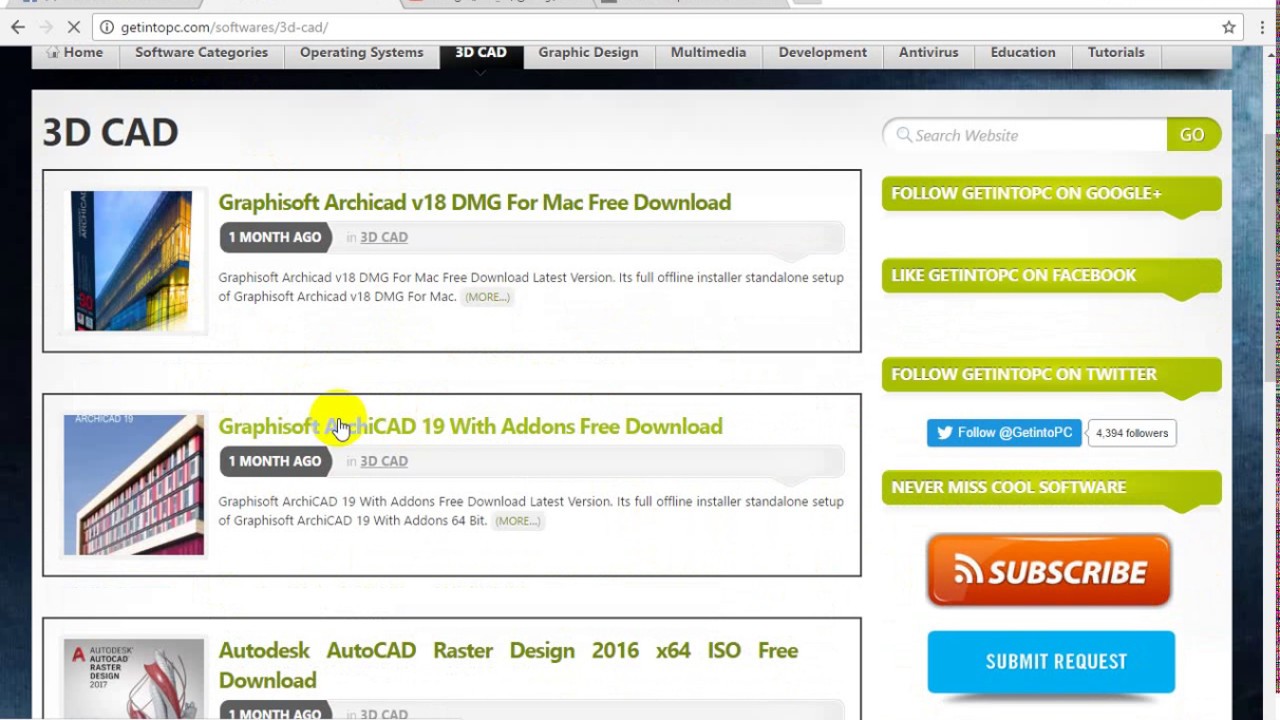Open the Operating Systems menu

[361, 52]
